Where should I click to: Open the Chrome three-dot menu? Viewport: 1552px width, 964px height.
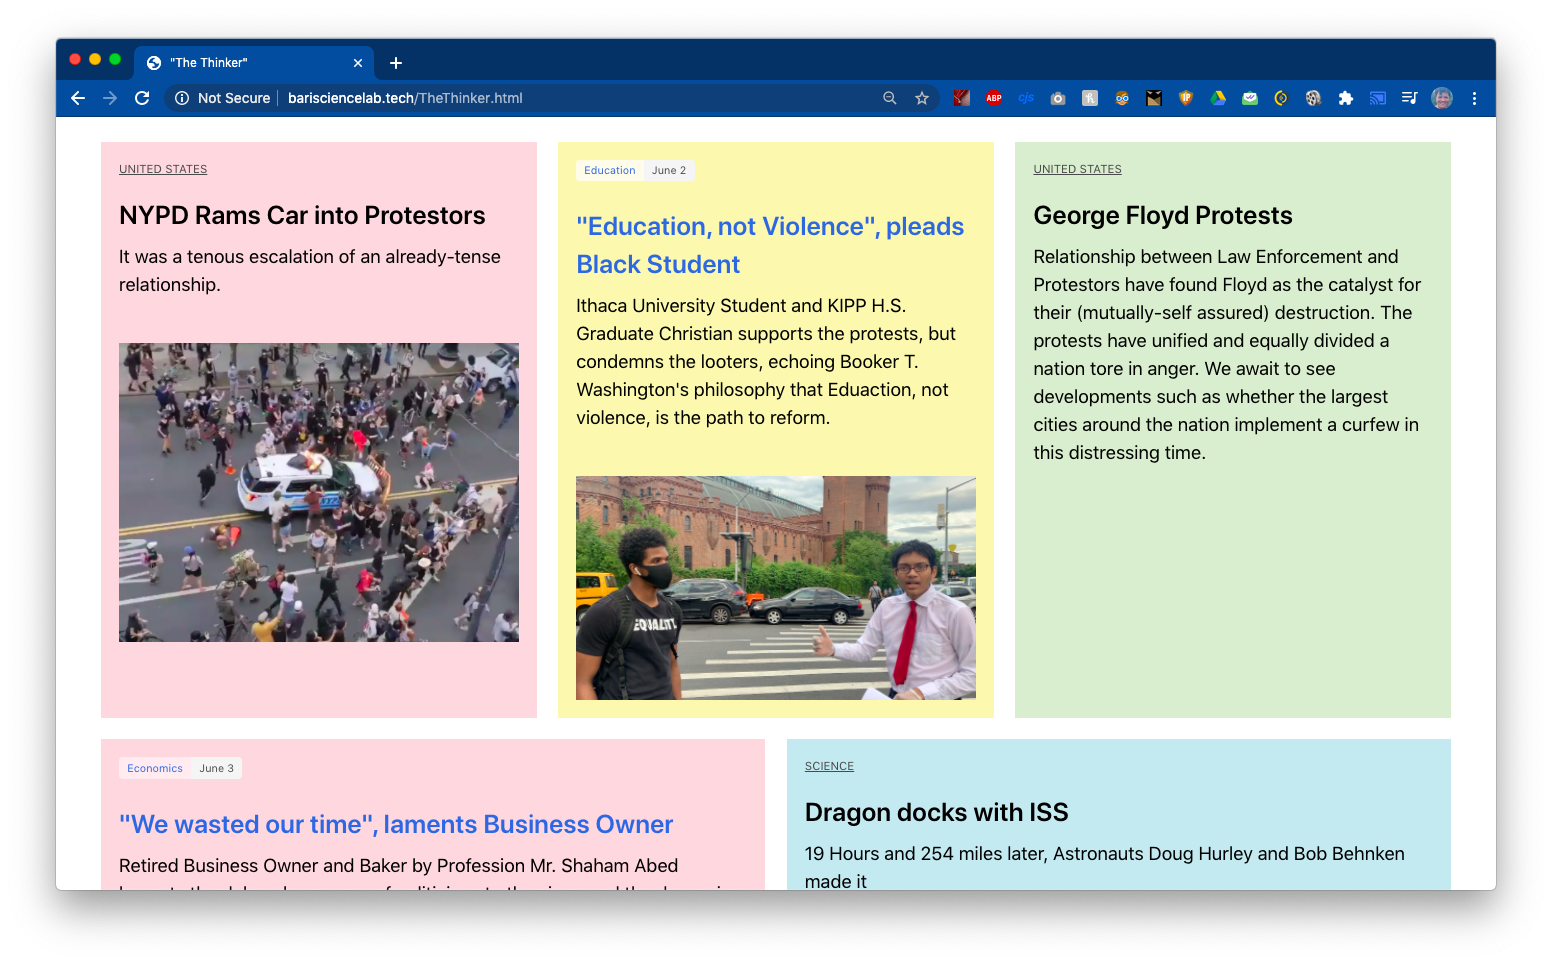(1474, 98)
